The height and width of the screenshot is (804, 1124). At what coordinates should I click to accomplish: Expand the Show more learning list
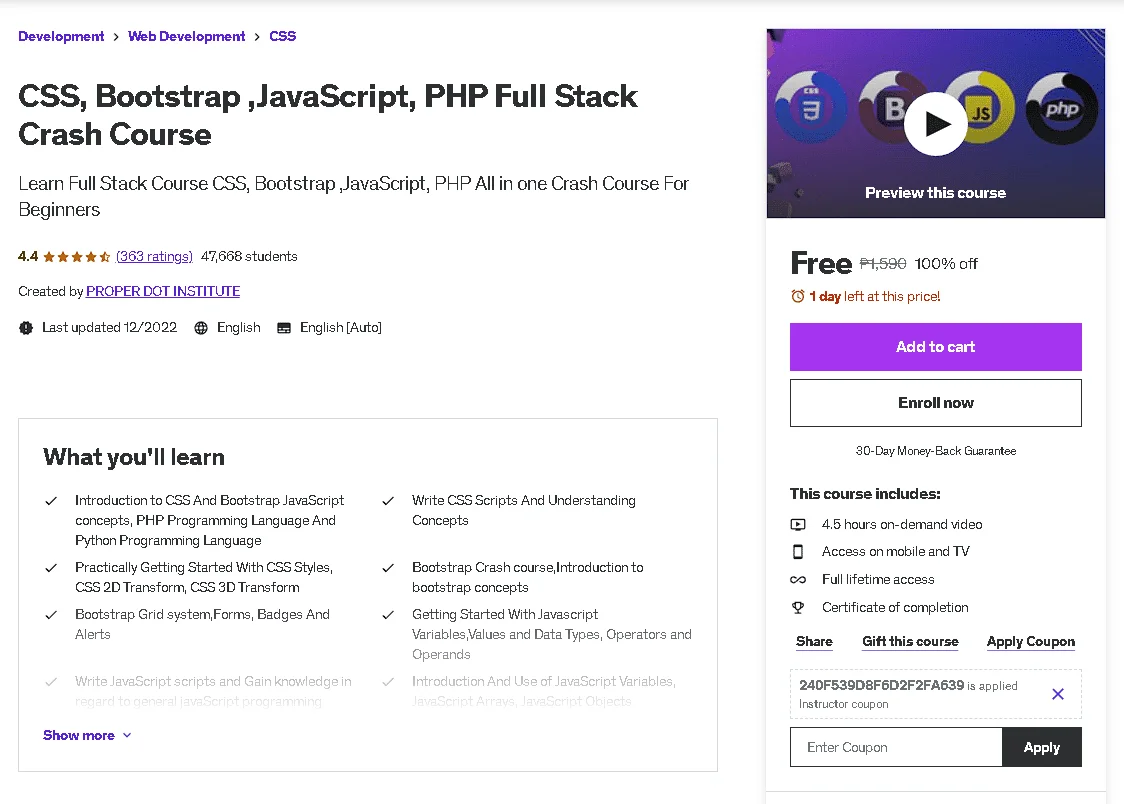87,735
